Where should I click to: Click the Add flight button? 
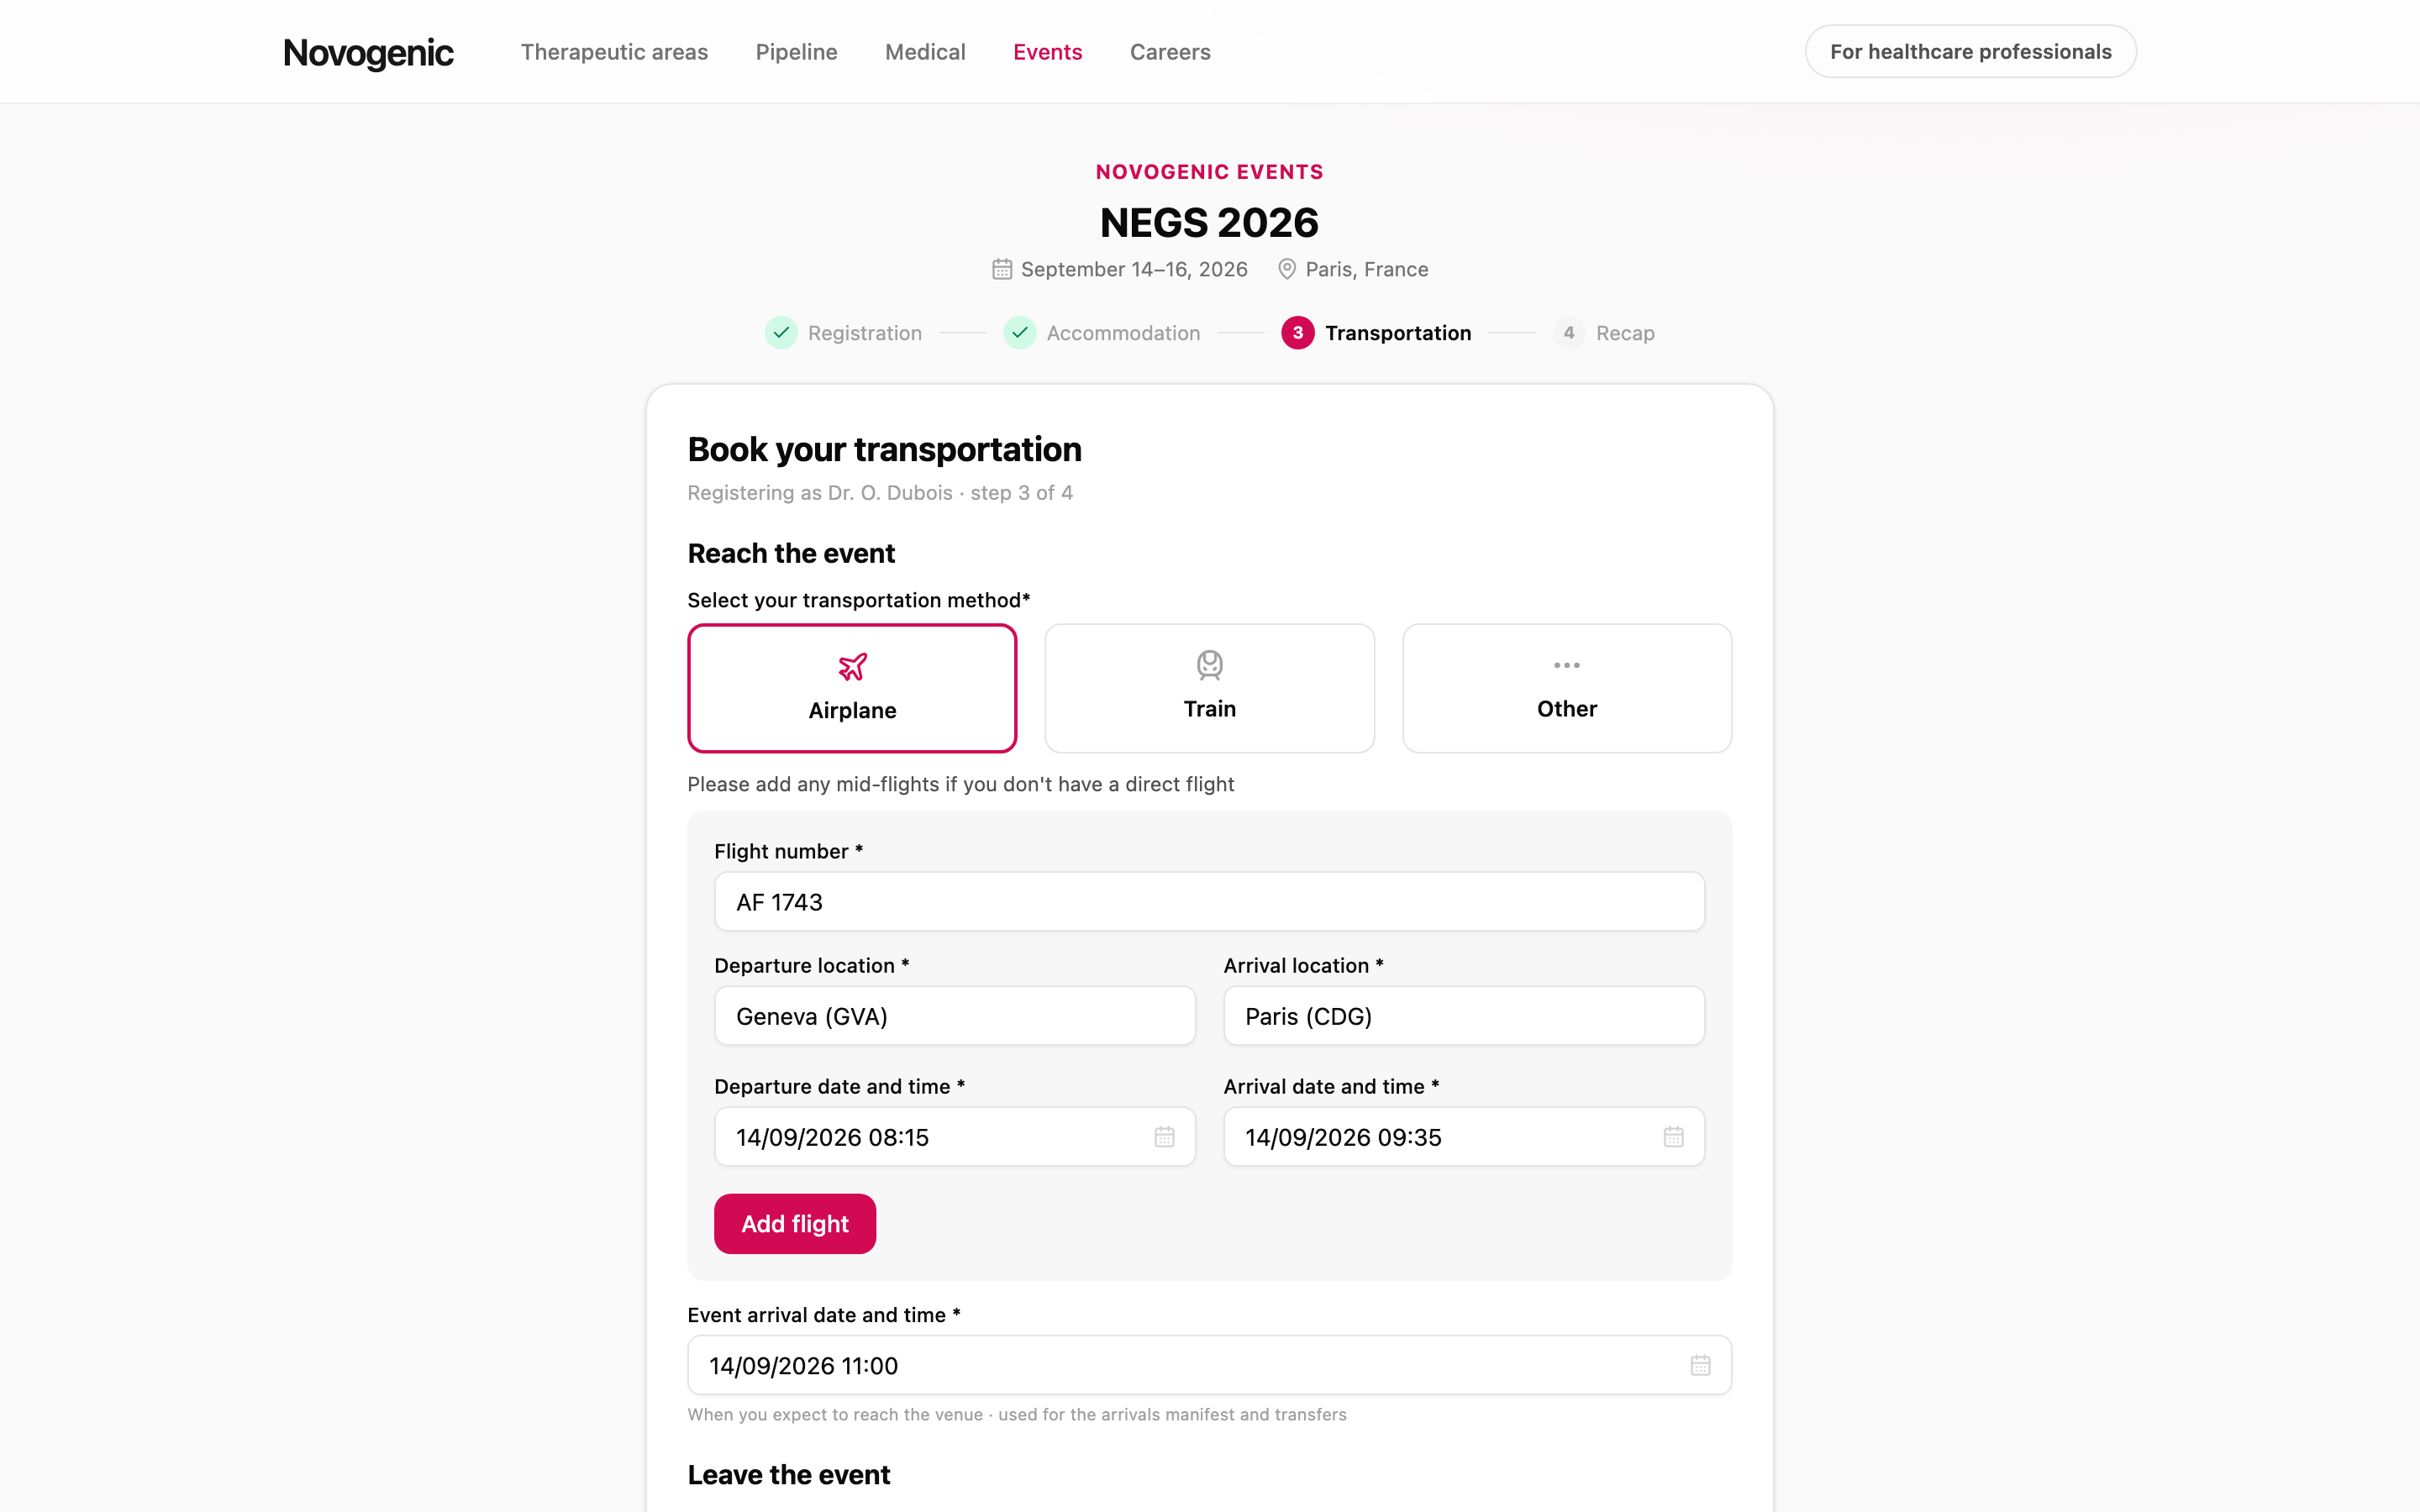click(x=794, y=1223)
